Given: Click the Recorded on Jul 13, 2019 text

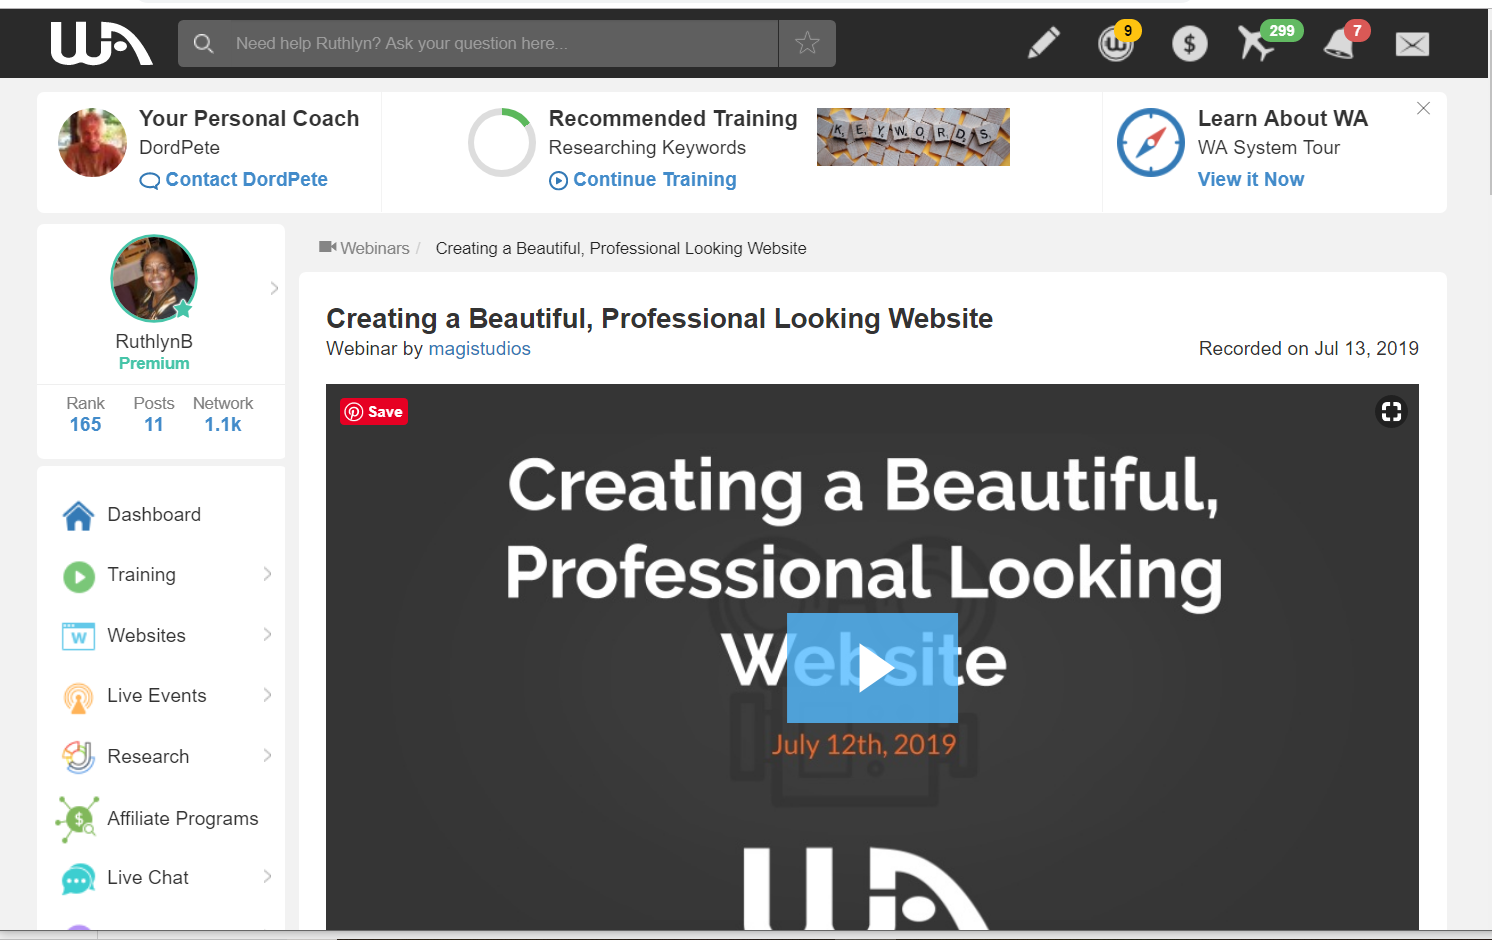Looking at the screenshot, I should pos(1309,349).
